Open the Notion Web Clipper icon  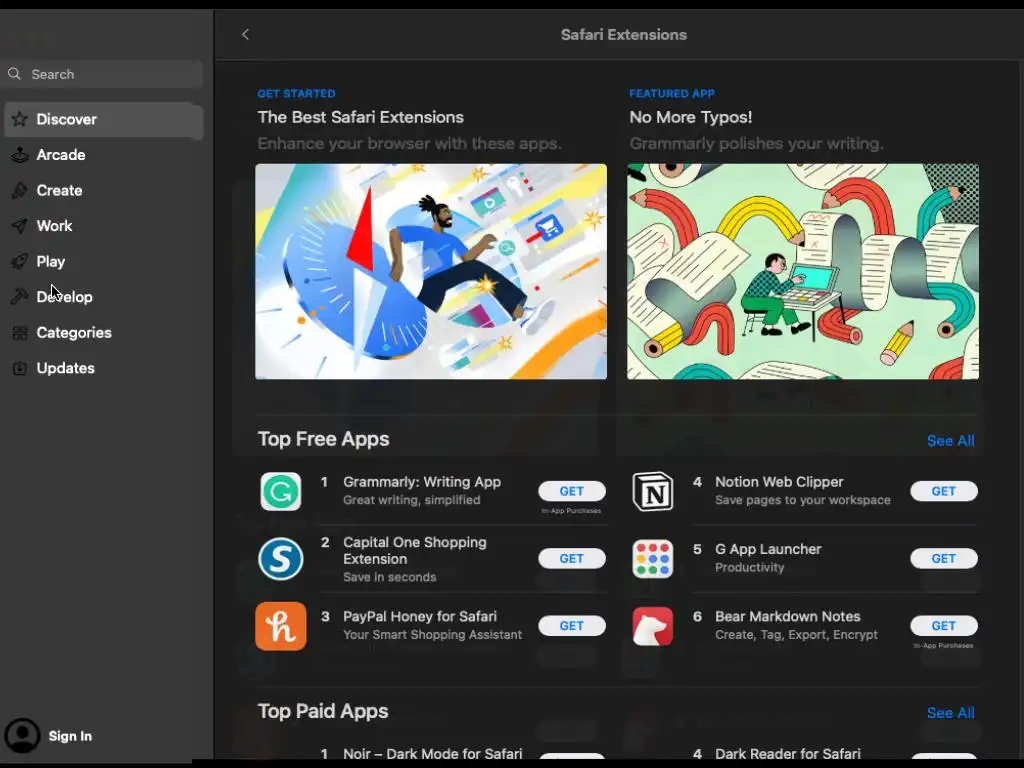(x=652, y=491)
